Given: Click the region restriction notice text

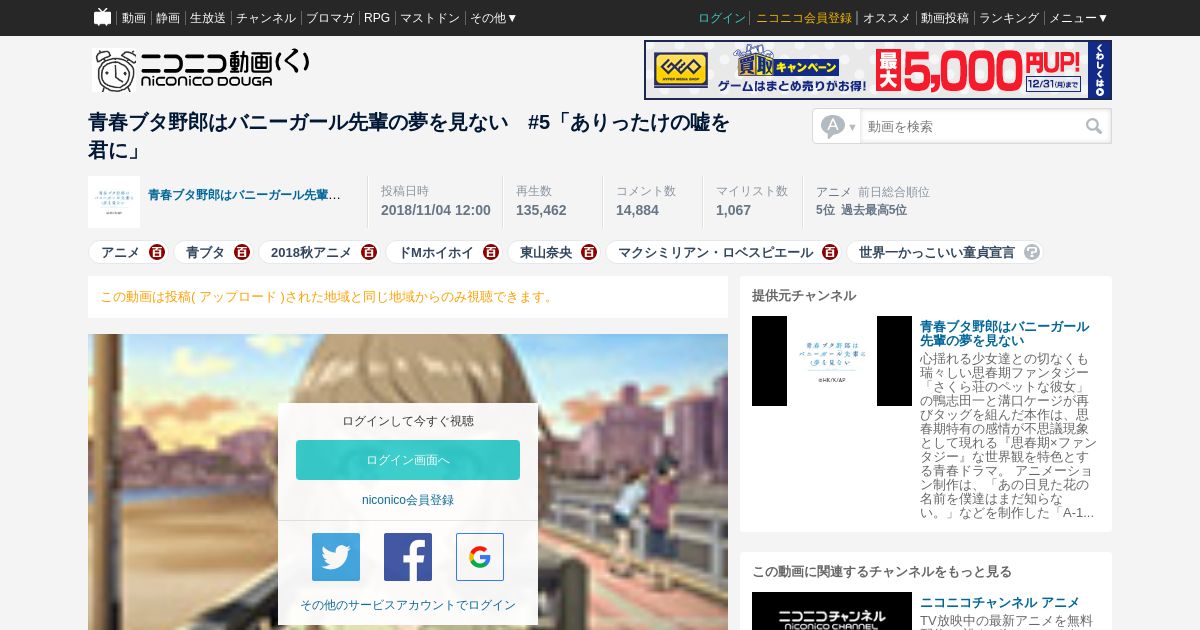Looking at the screenshot, I should pyautogui.click(x=327, y=297).
